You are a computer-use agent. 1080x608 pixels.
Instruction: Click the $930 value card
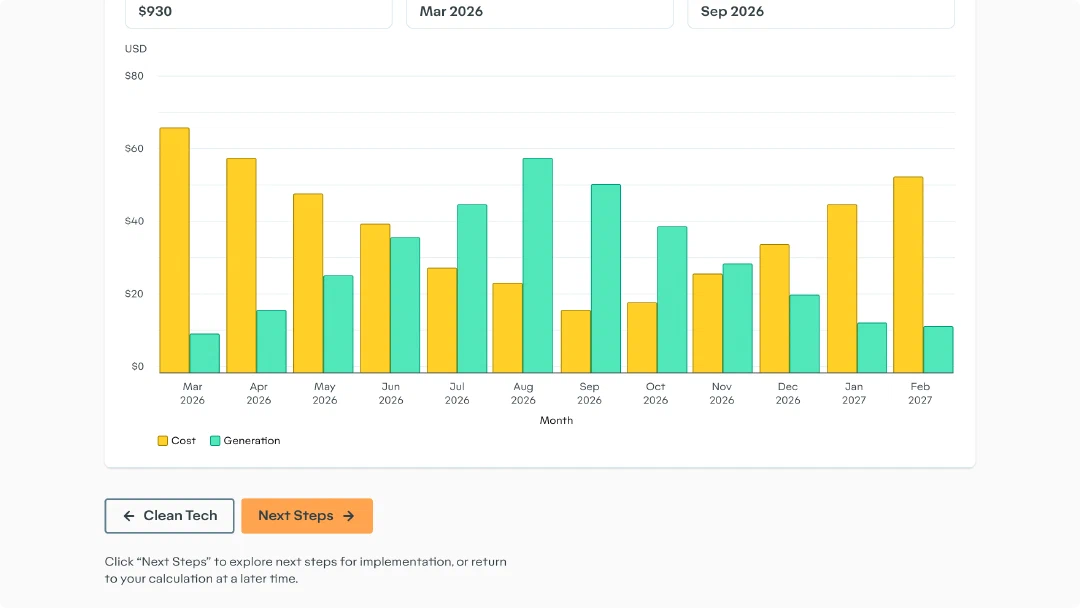coord(259,12)
